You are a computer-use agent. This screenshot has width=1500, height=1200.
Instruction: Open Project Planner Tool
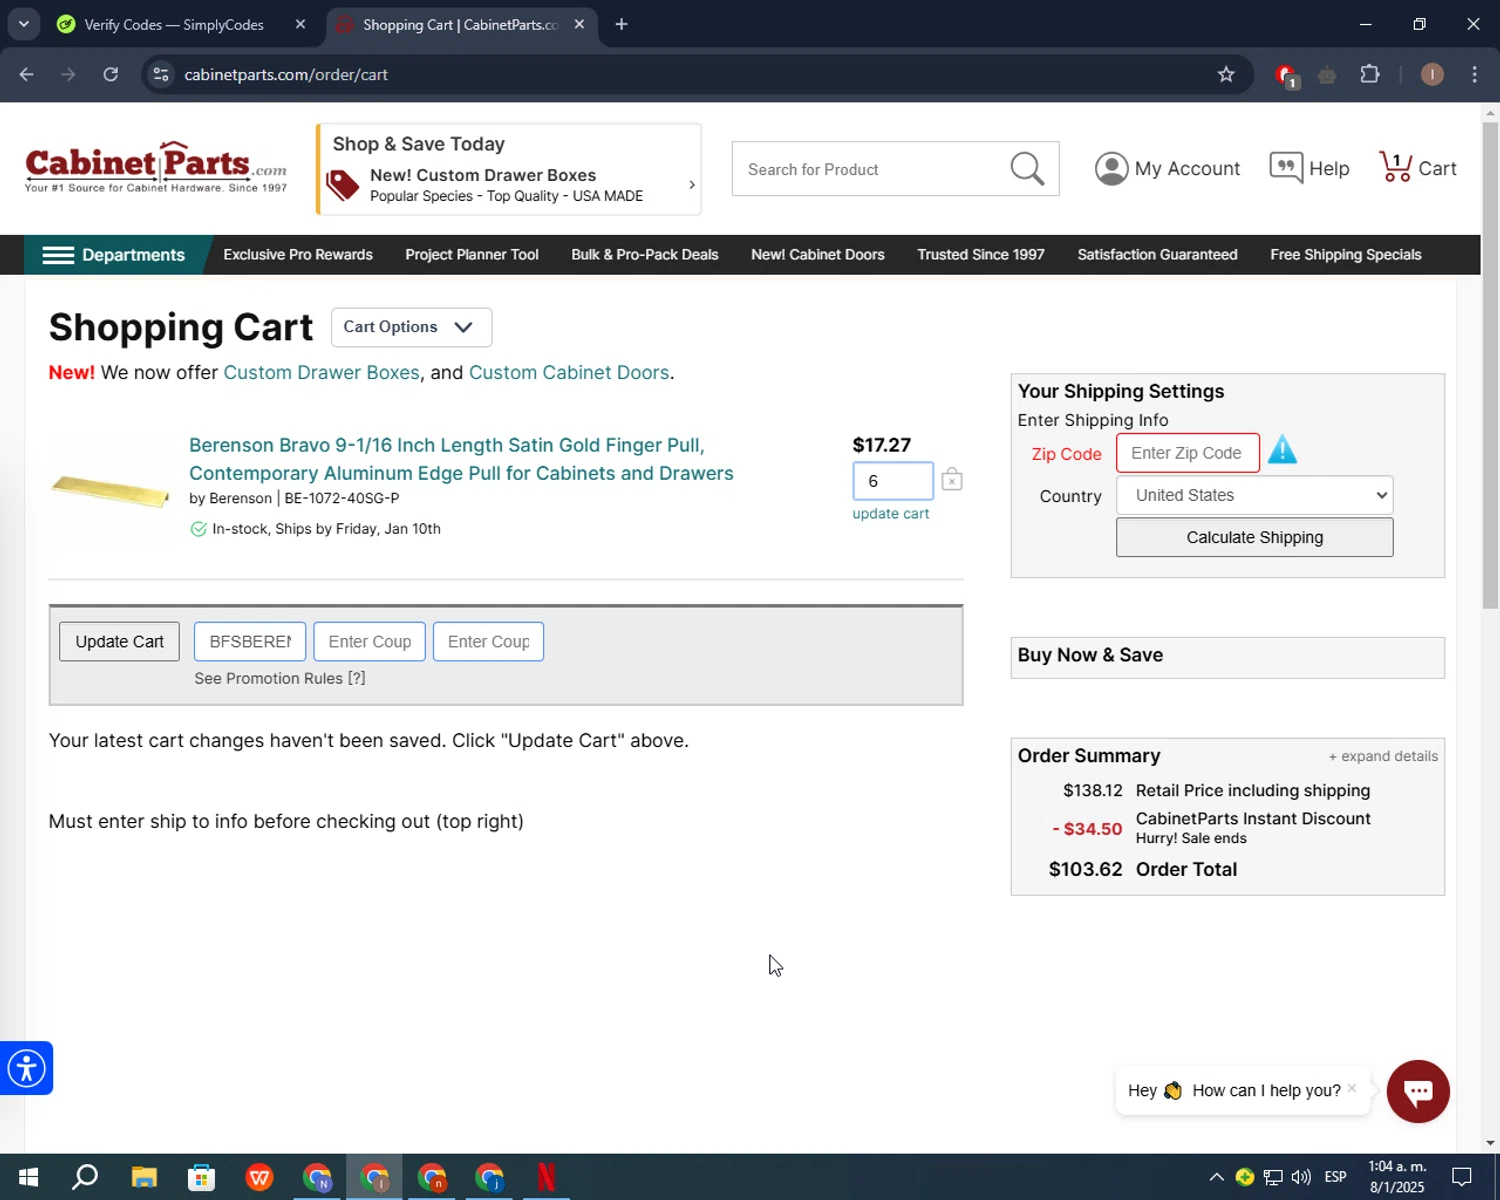(472, 255)
